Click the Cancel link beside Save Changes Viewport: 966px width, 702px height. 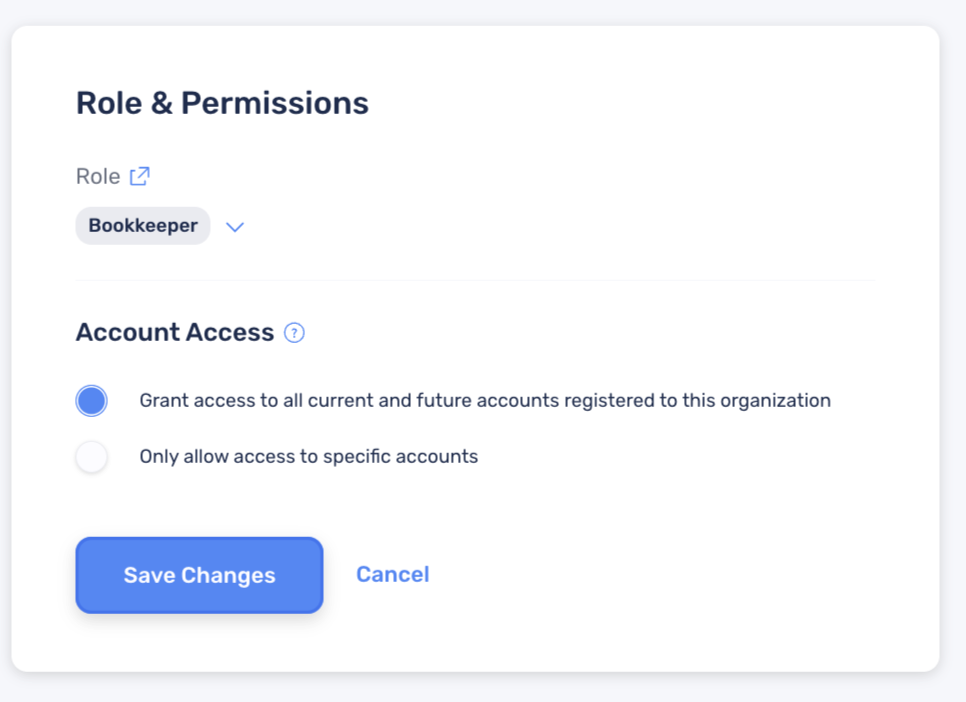coord(392,574)
